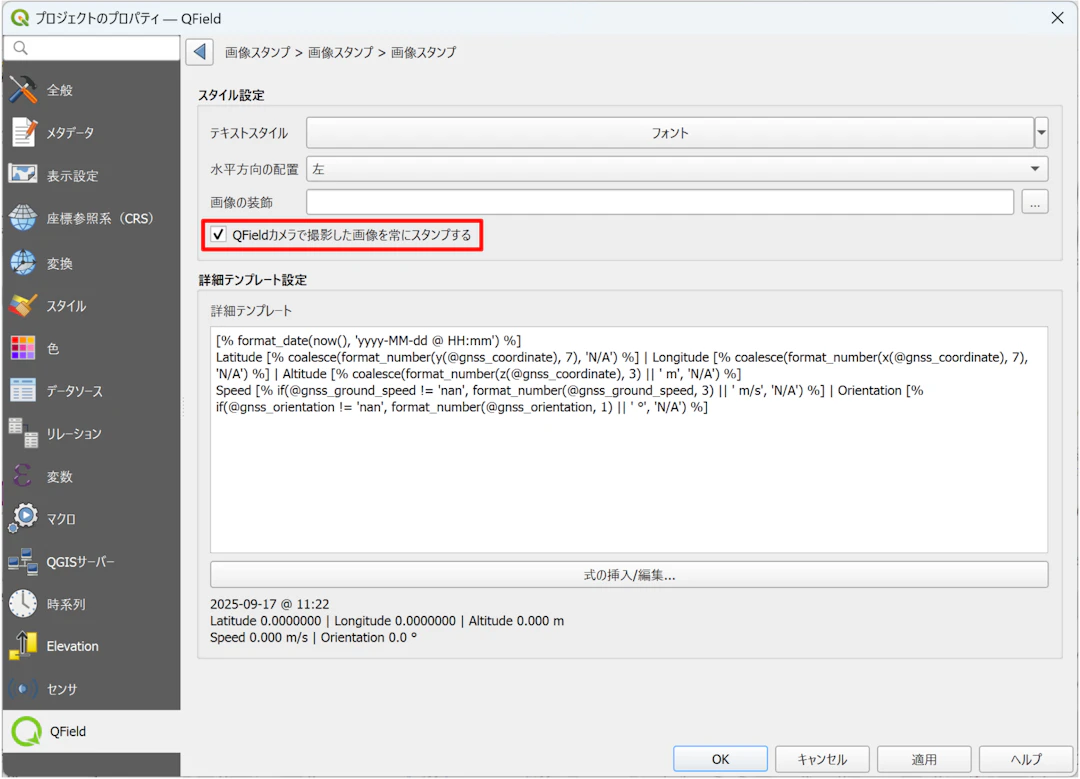Click the preview line starting with Latitude 0.0000000
The image size is (1080, 779).
point(387,621)
